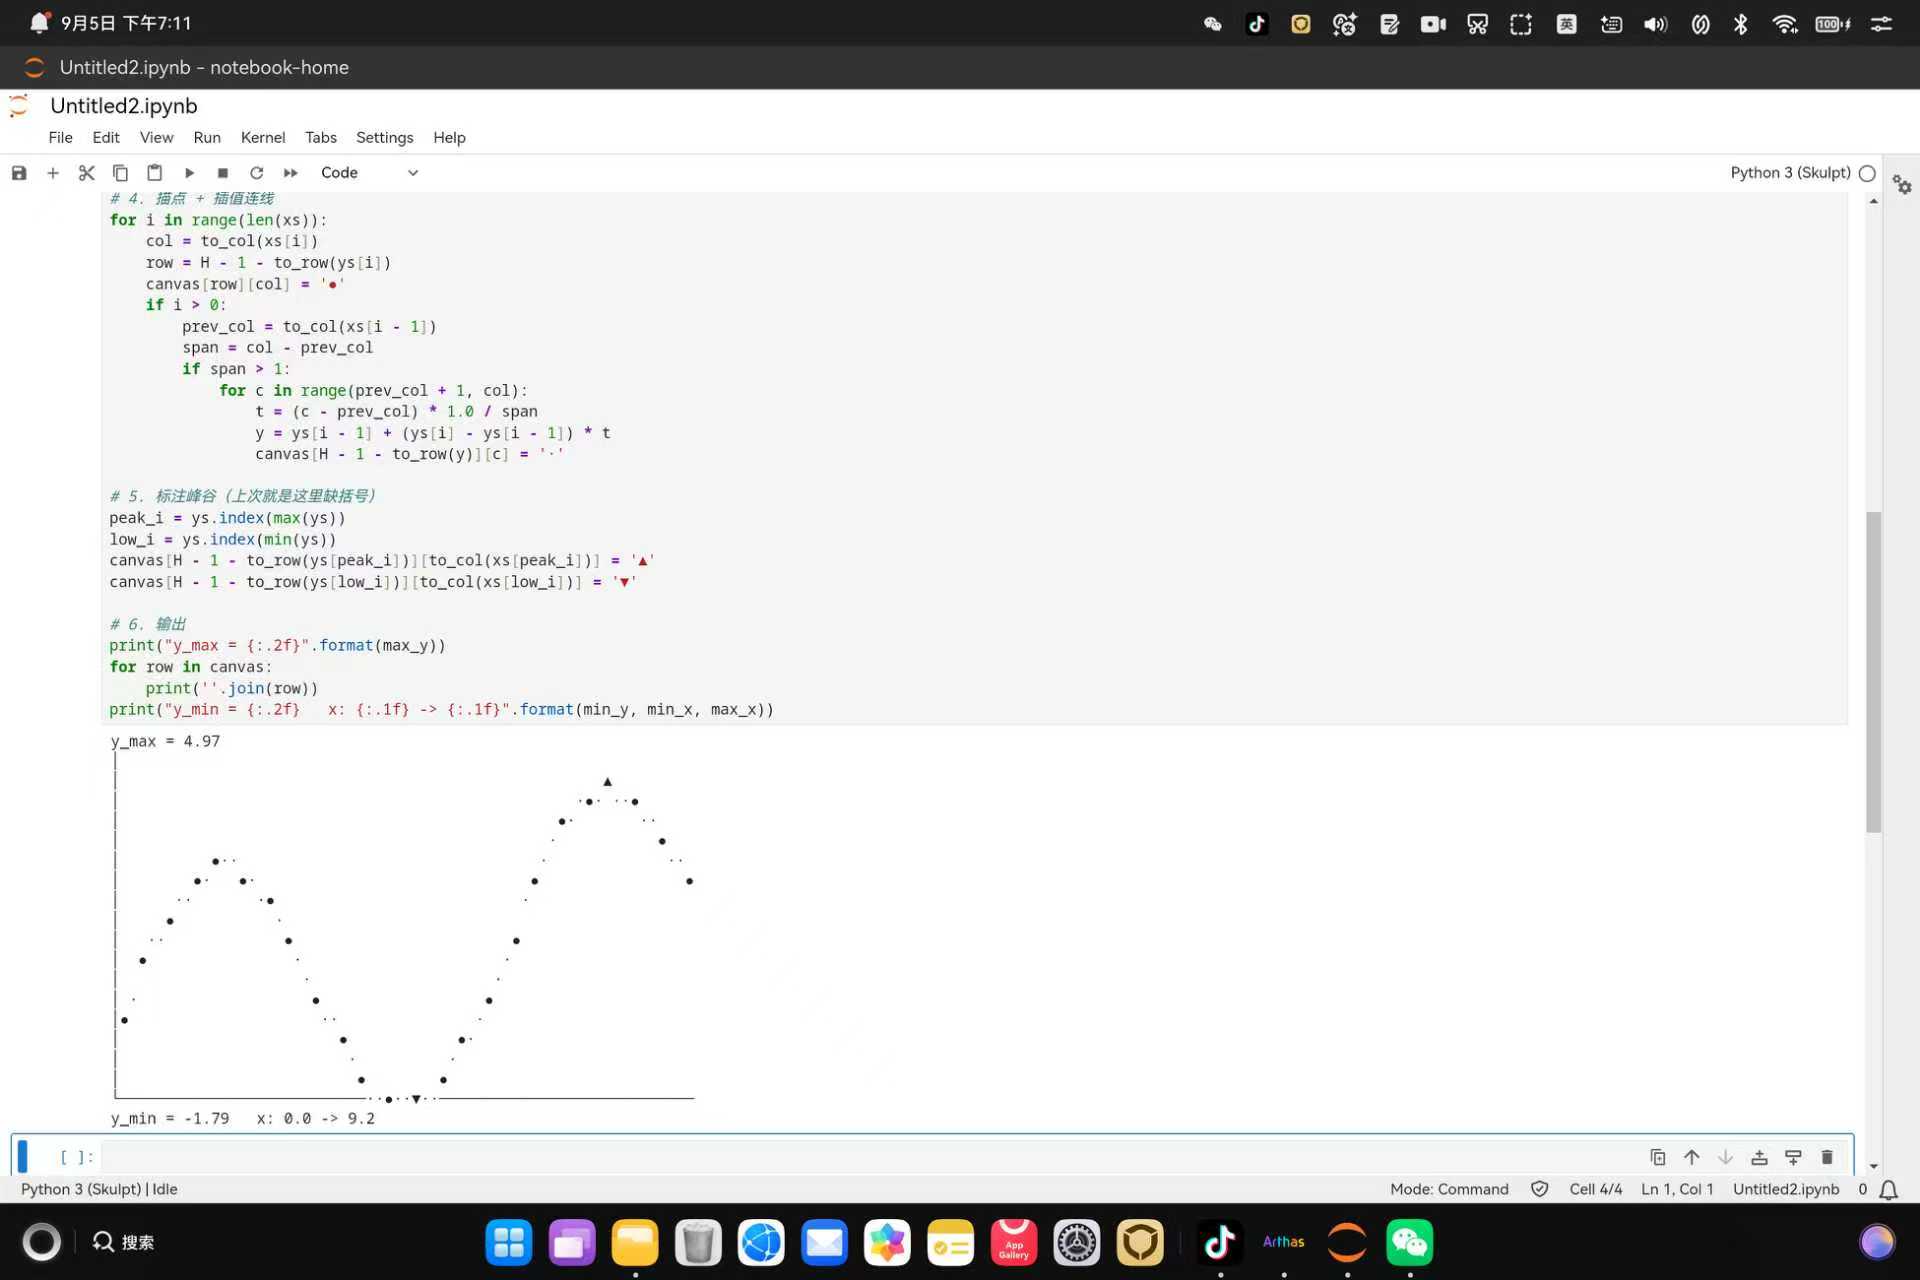Open the cell type dropdown showing Code
The width and height of the screenshot is (1920, 1280).
click(369, 173)
